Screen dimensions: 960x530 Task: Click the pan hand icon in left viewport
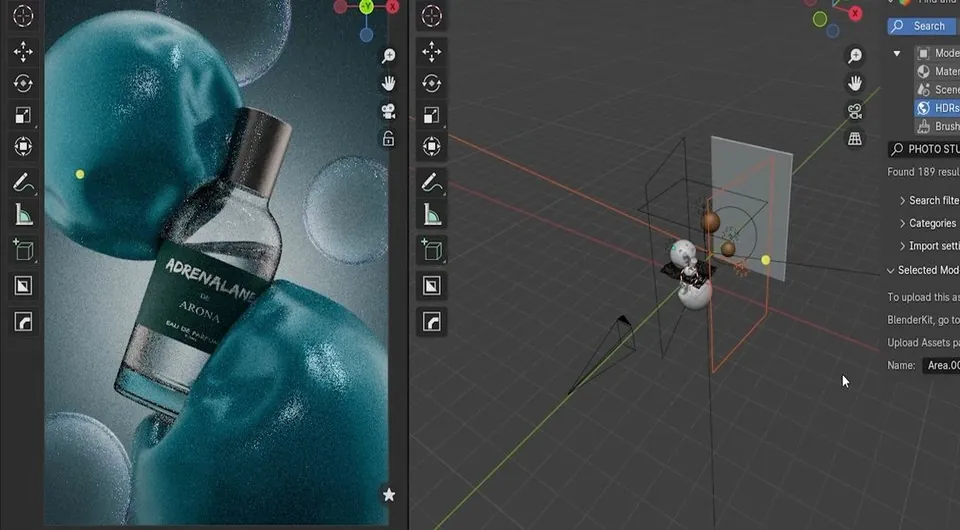point(388,83)
